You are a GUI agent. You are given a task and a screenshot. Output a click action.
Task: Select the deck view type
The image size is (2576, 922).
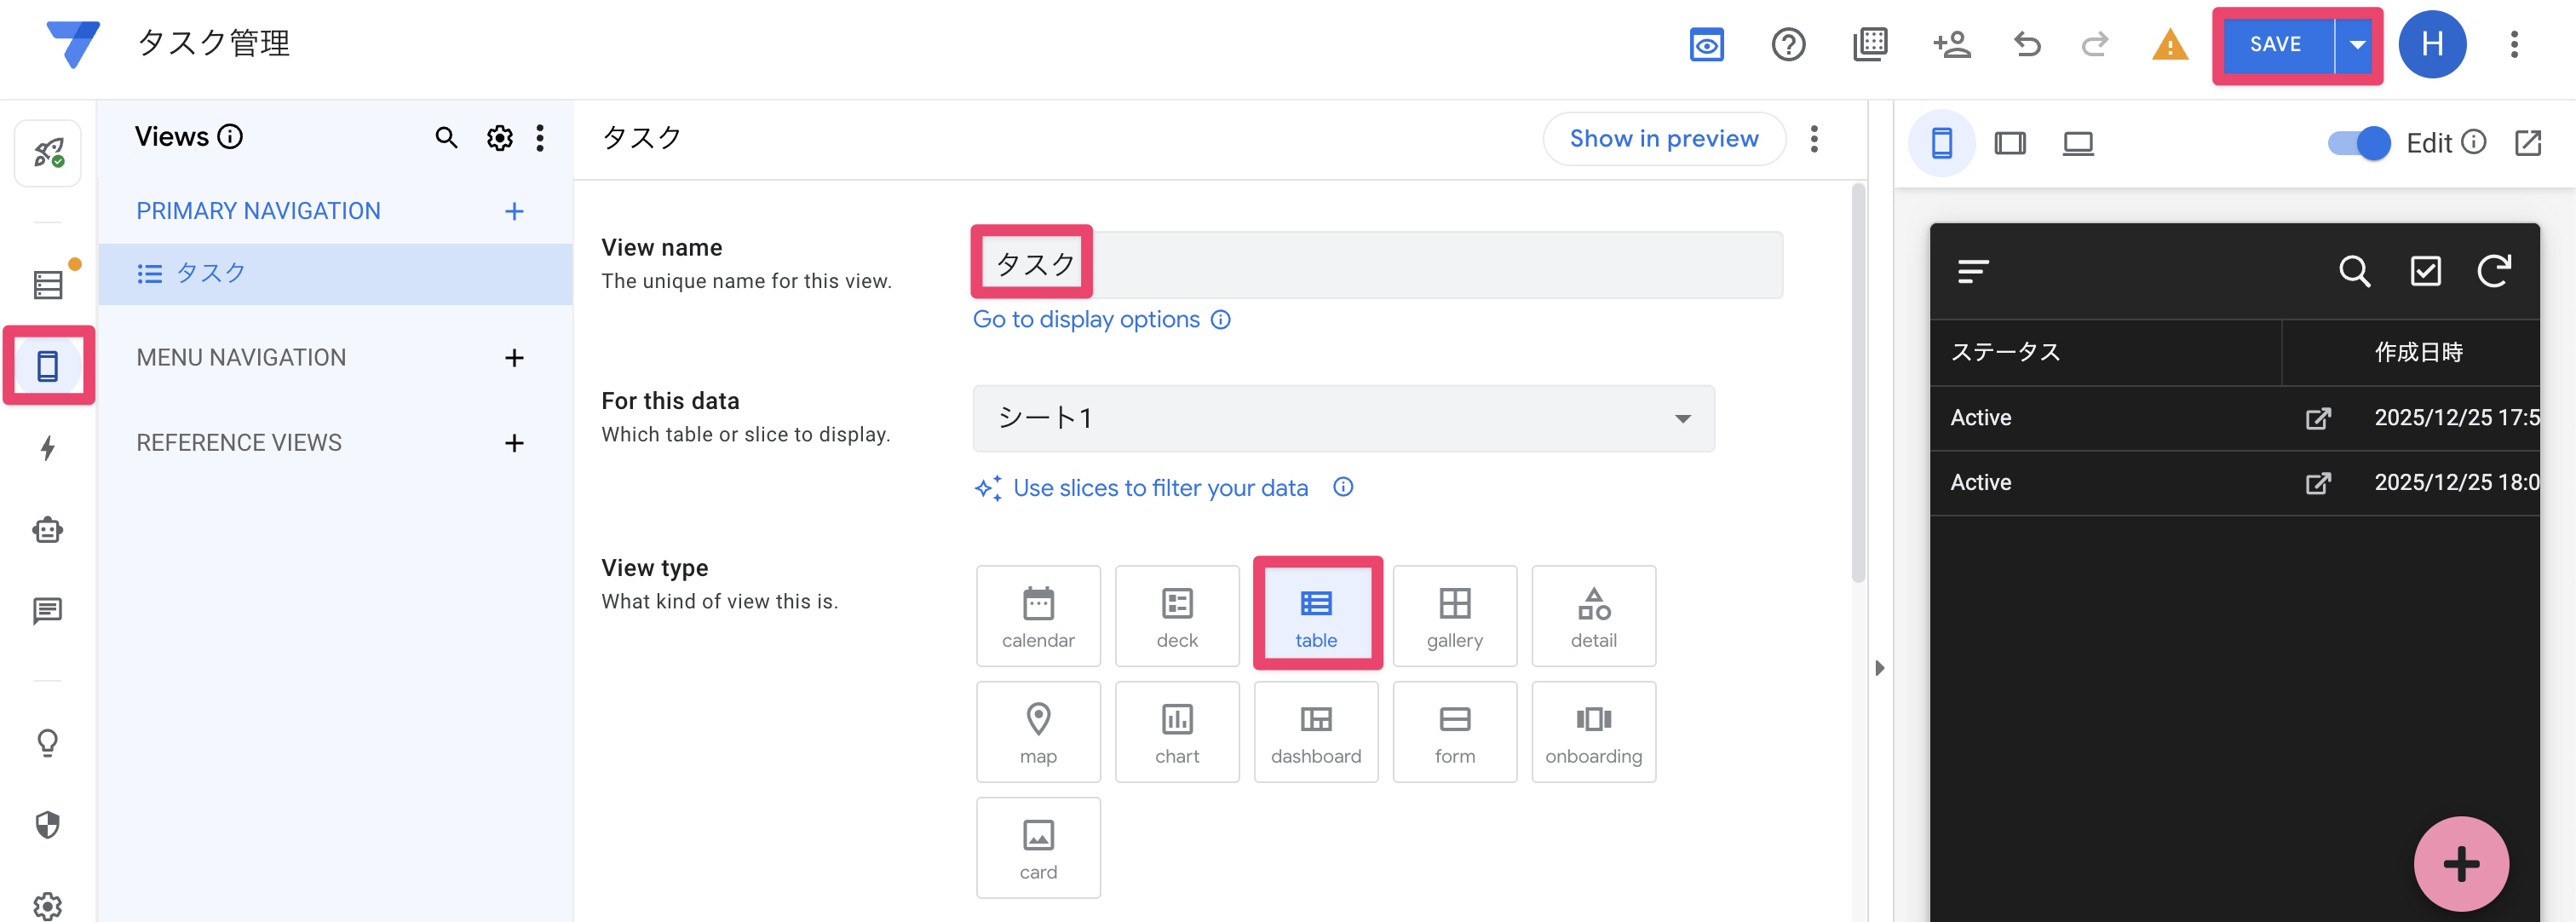point(1177,616)
